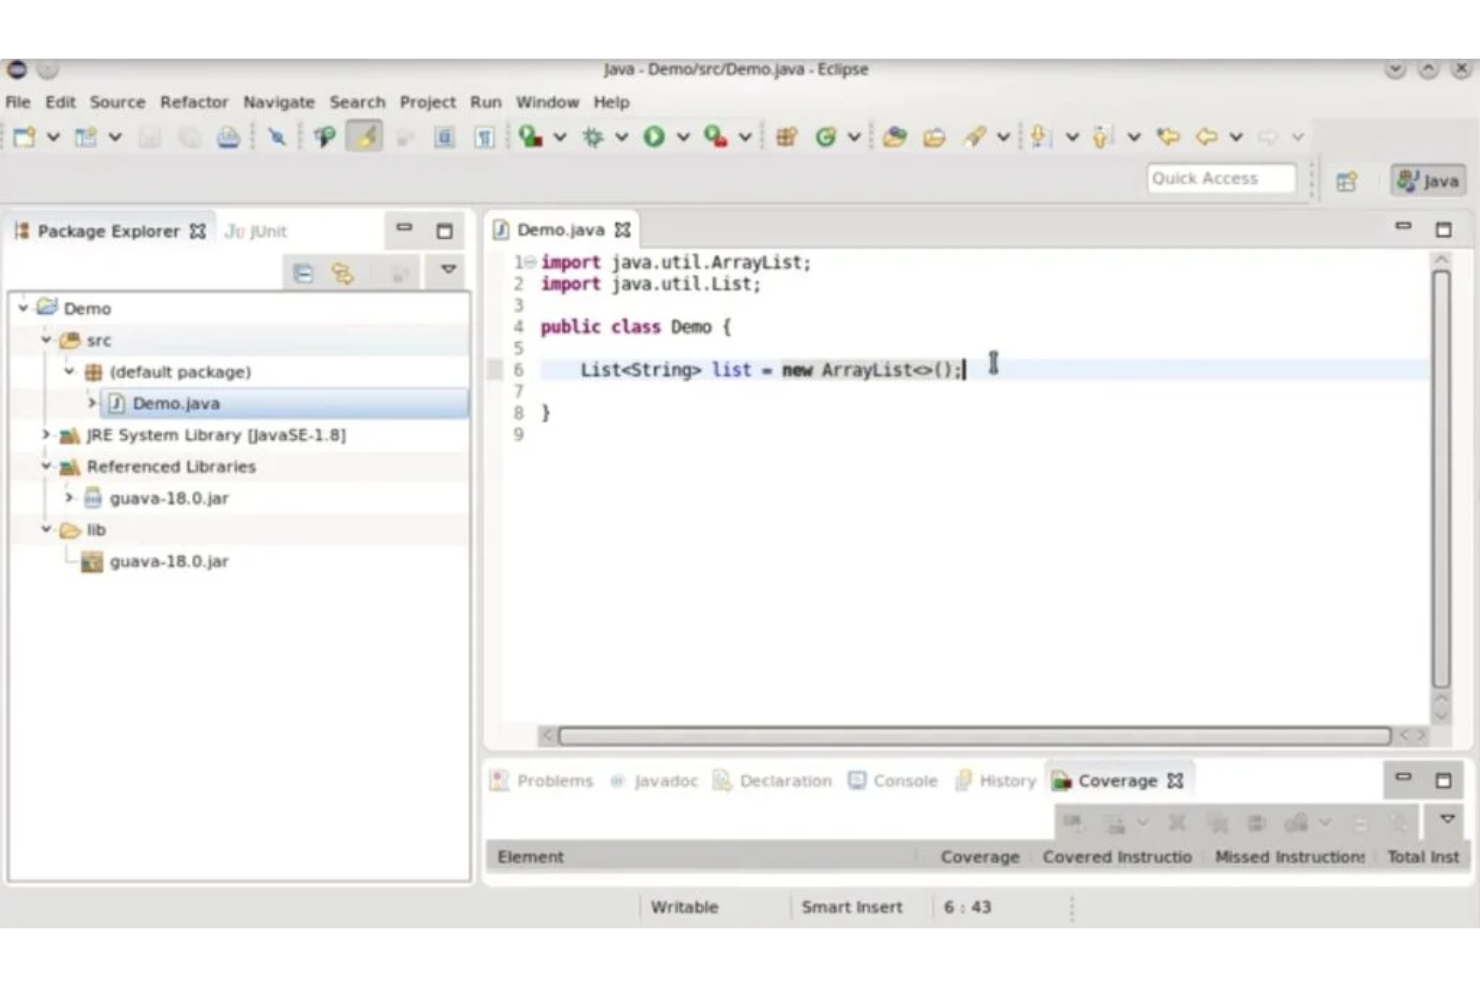
Task: Click the Open Perspective button
Action: [x=1347, y=181]
